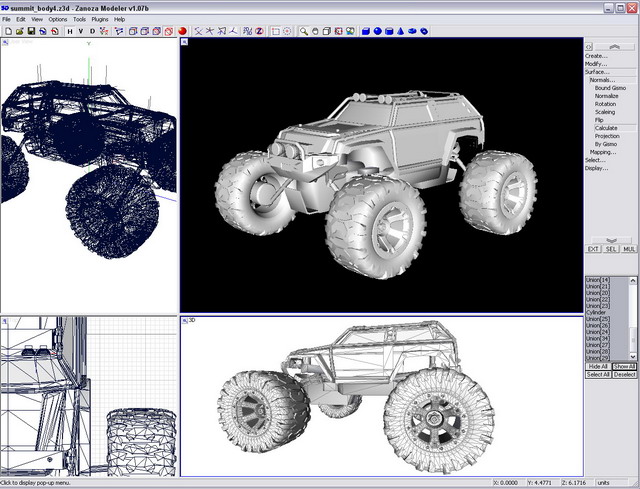Create a blue box primitive
The height and width of the screenshot is (489, 640).
(365, 31)
